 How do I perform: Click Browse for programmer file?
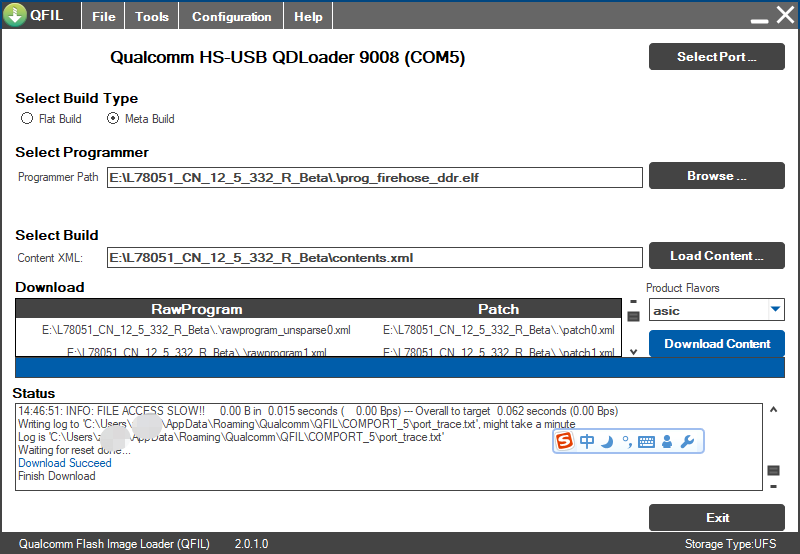tap(716, 175)
